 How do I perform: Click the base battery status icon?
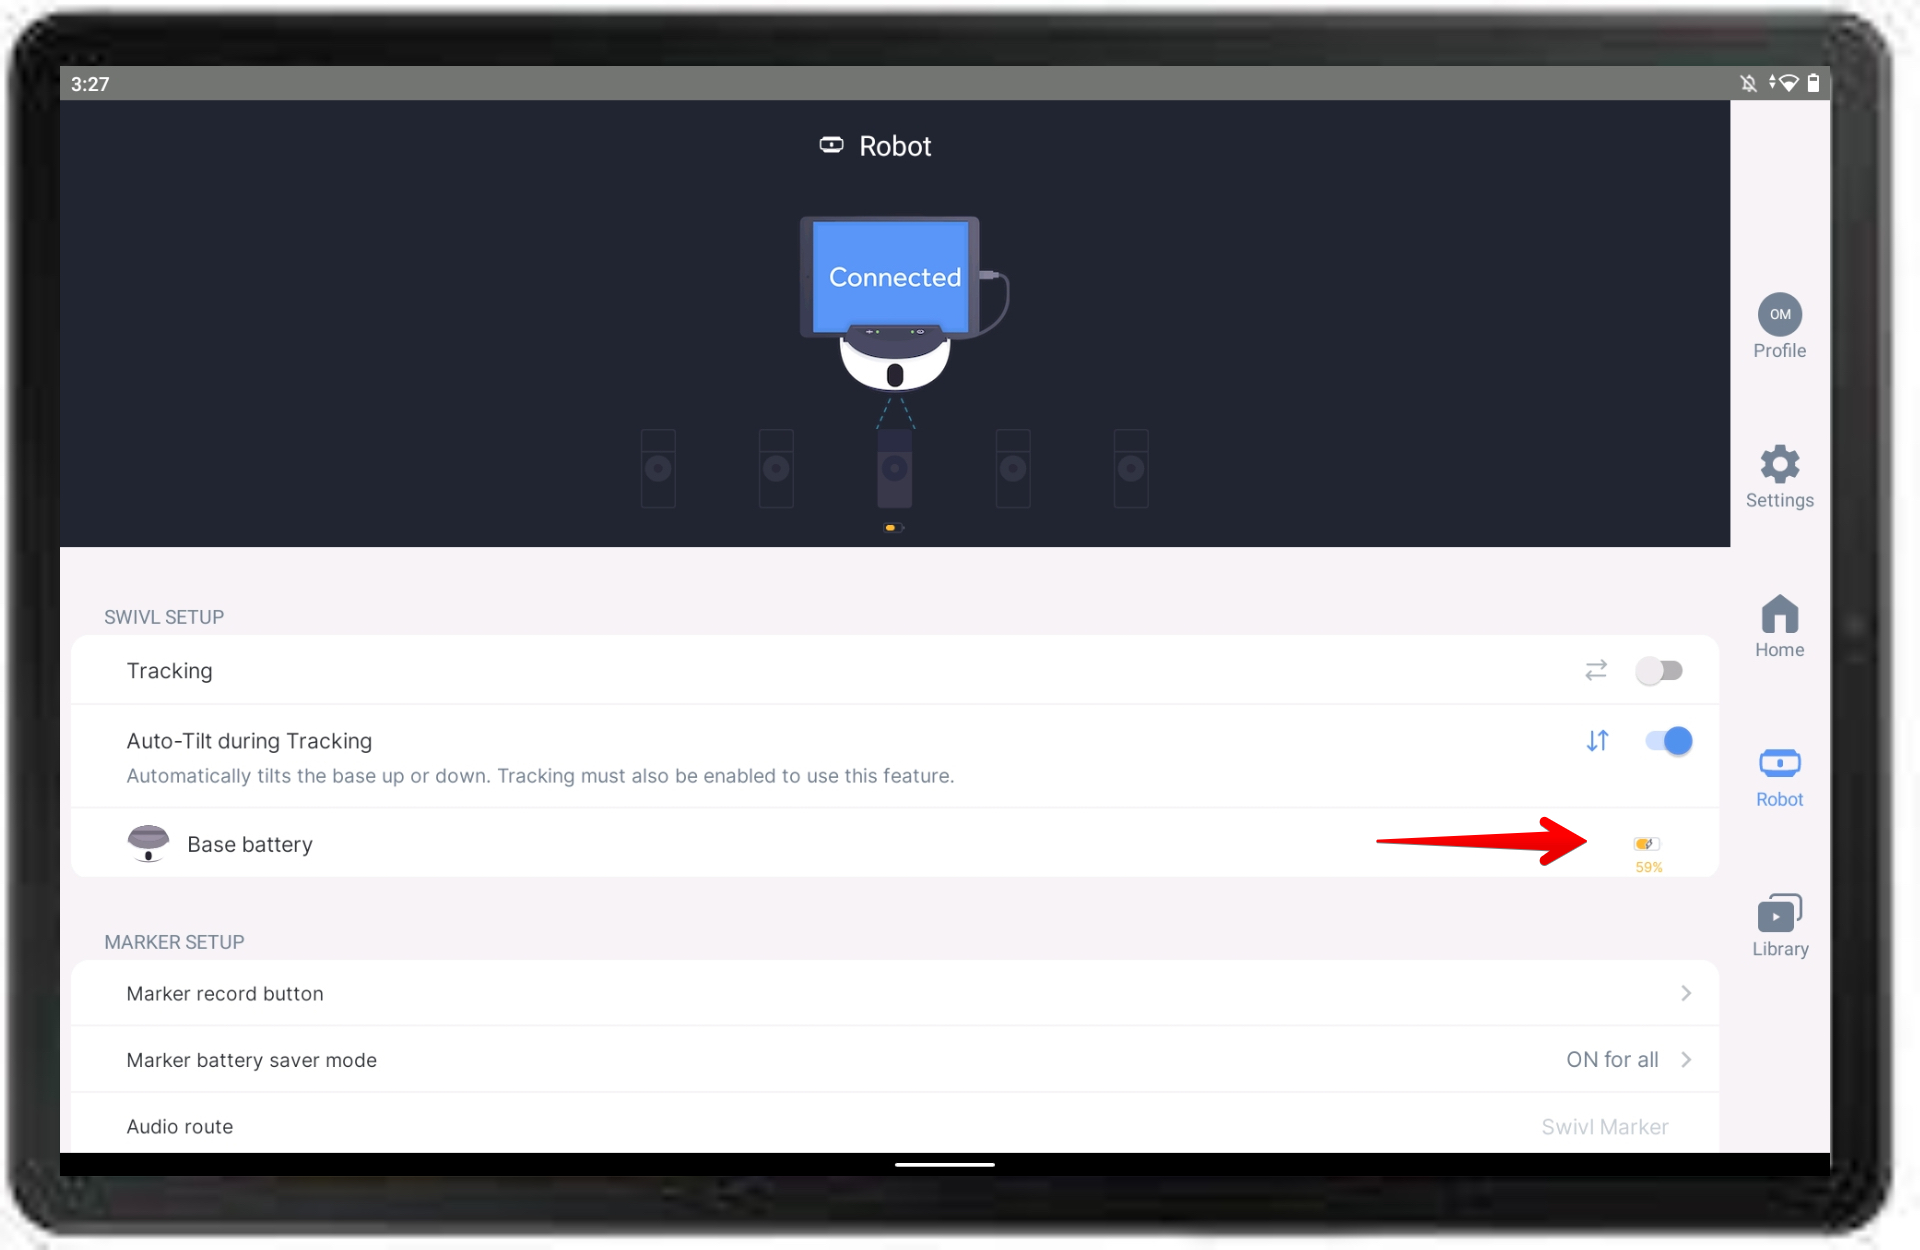[x=1649, y=843]
